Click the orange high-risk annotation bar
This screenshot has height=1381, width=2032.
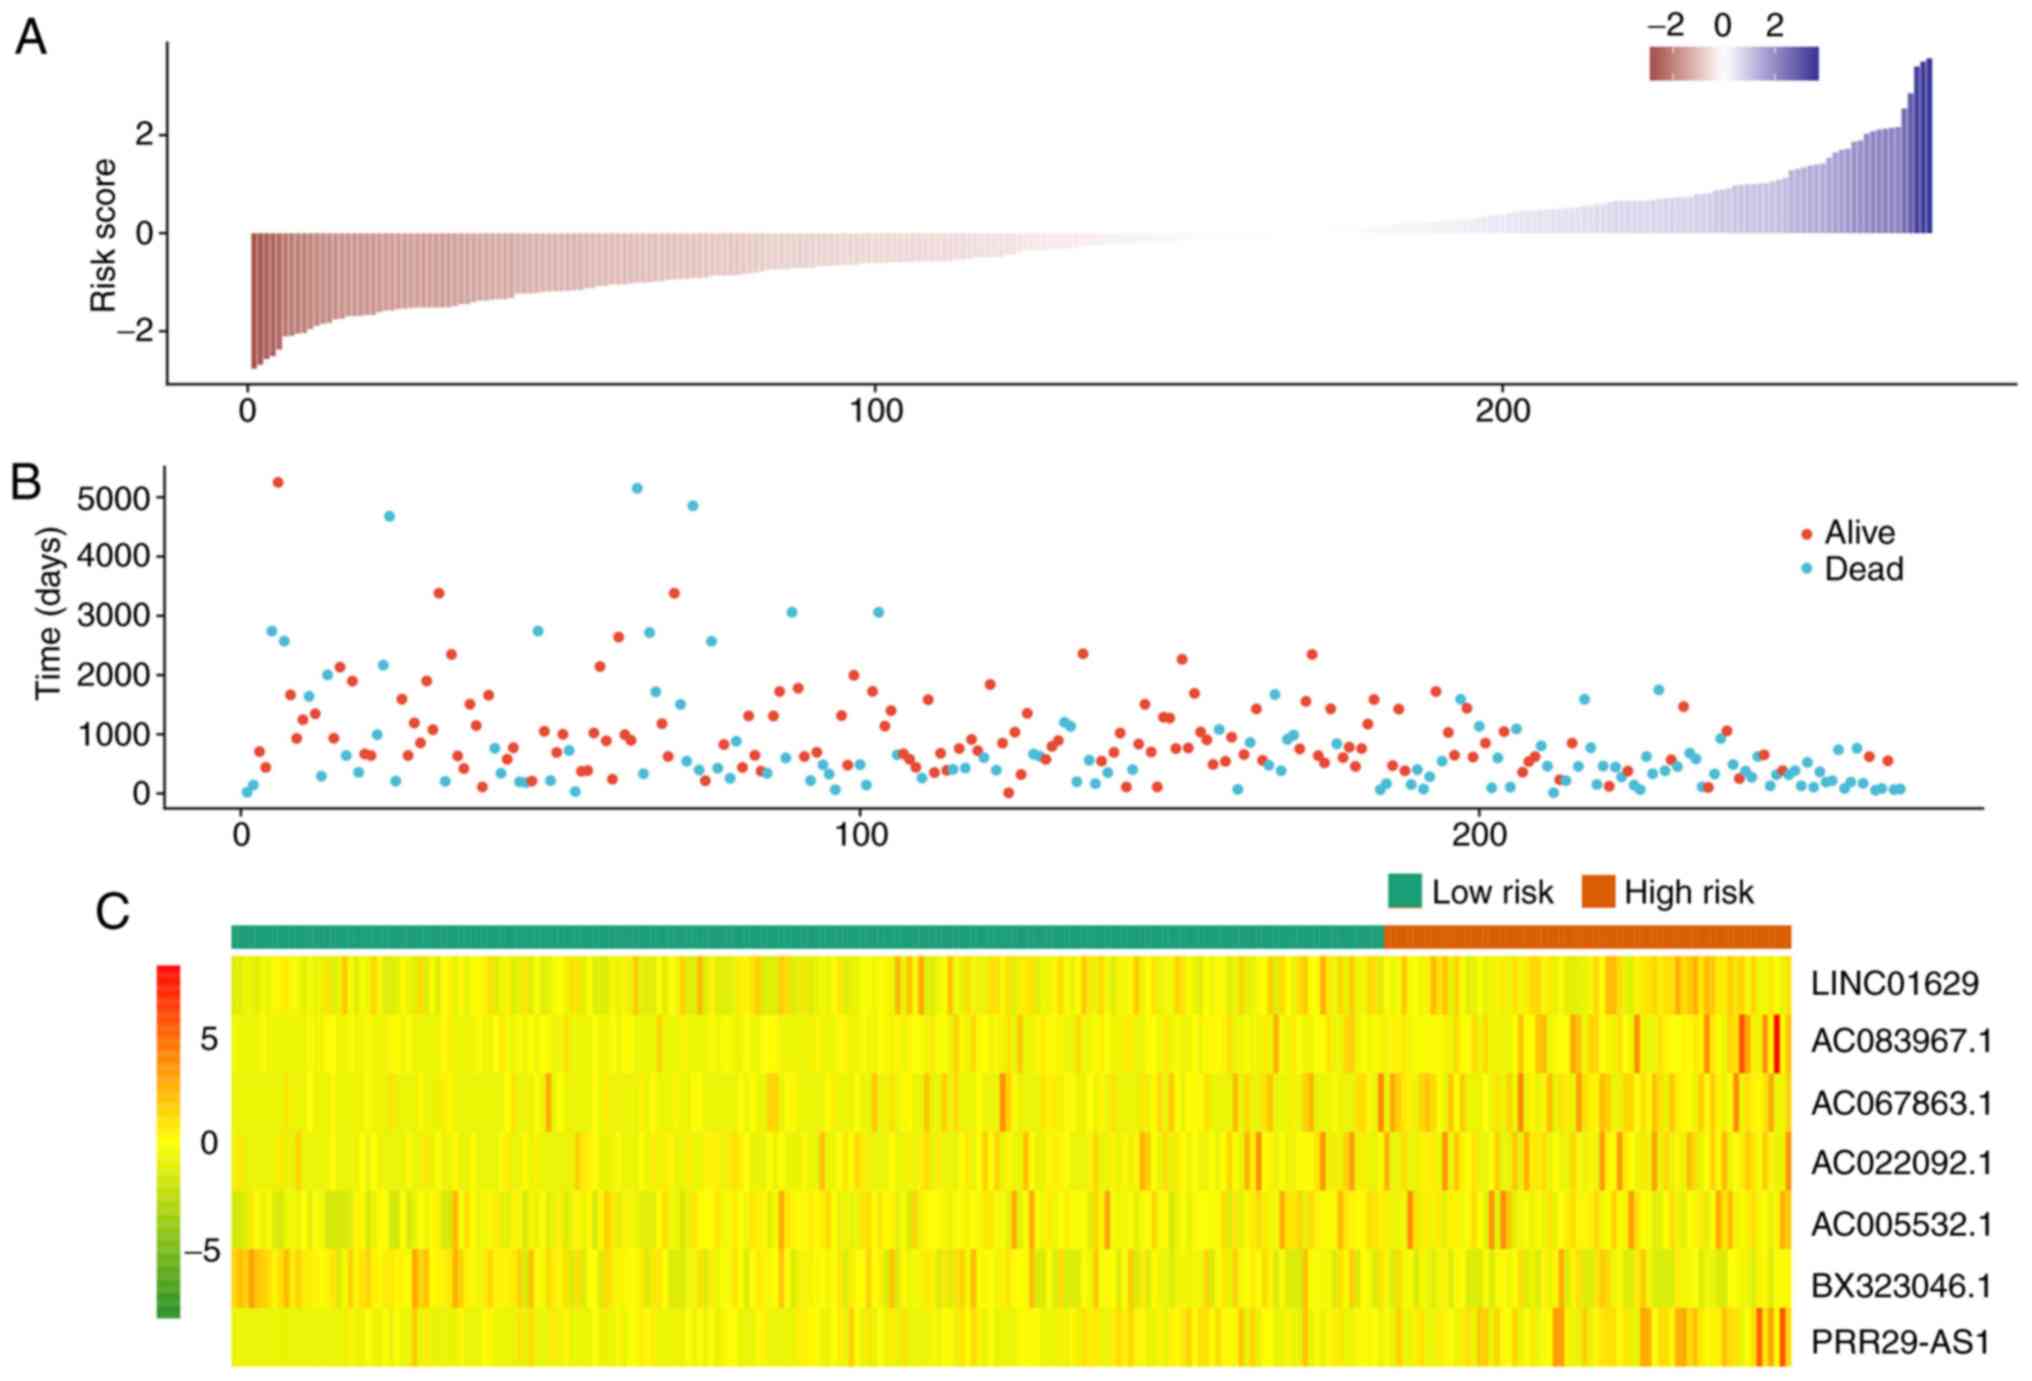pos(1587,937)
